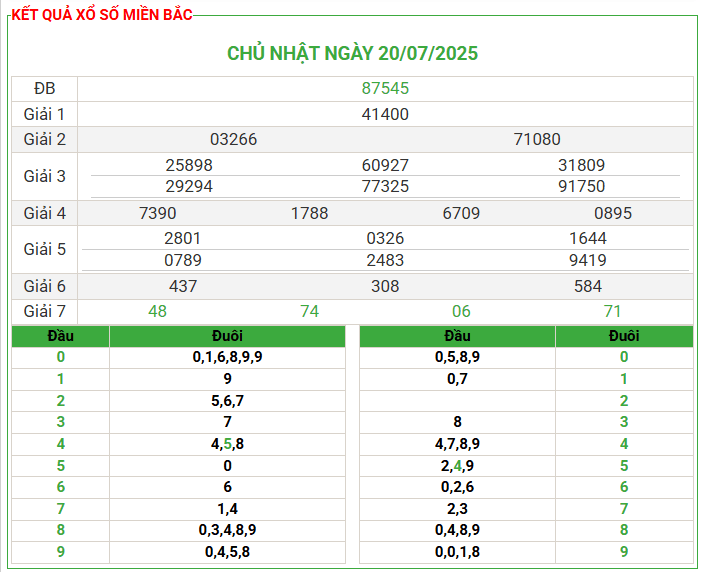Select Giải 6 number 584

tap(588, 286)
